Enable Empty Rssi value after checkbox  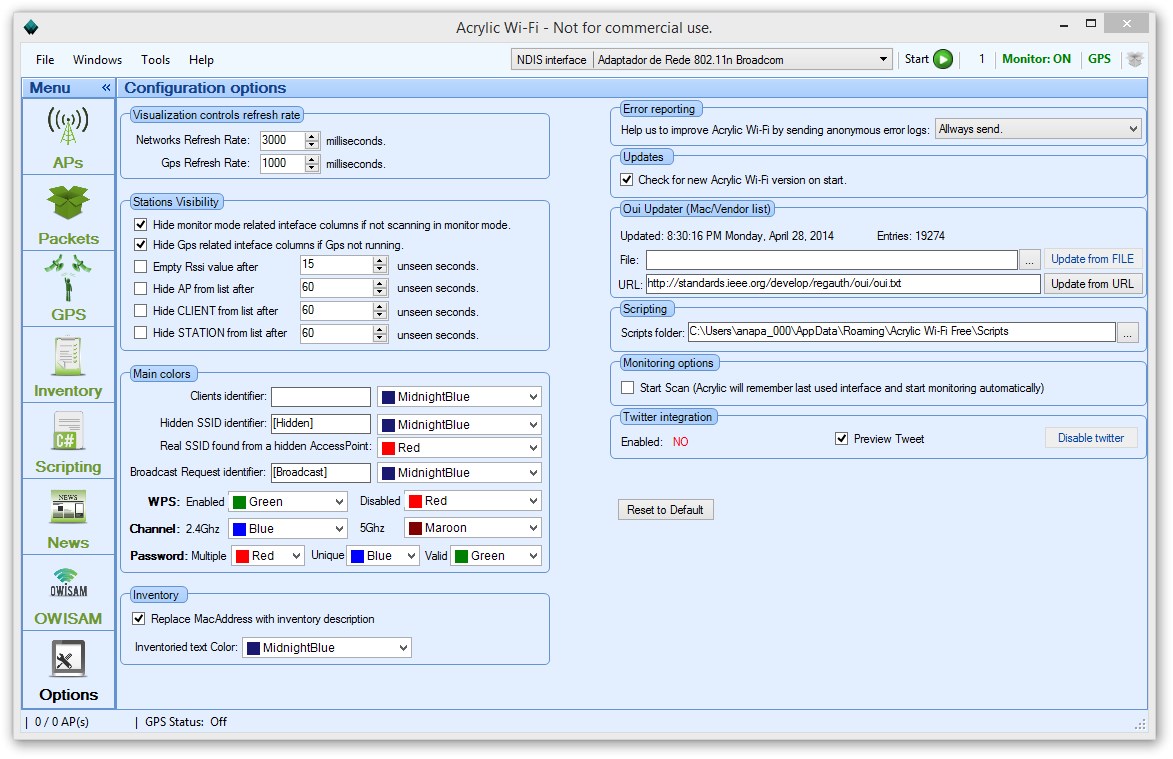(x=141, y=266)
